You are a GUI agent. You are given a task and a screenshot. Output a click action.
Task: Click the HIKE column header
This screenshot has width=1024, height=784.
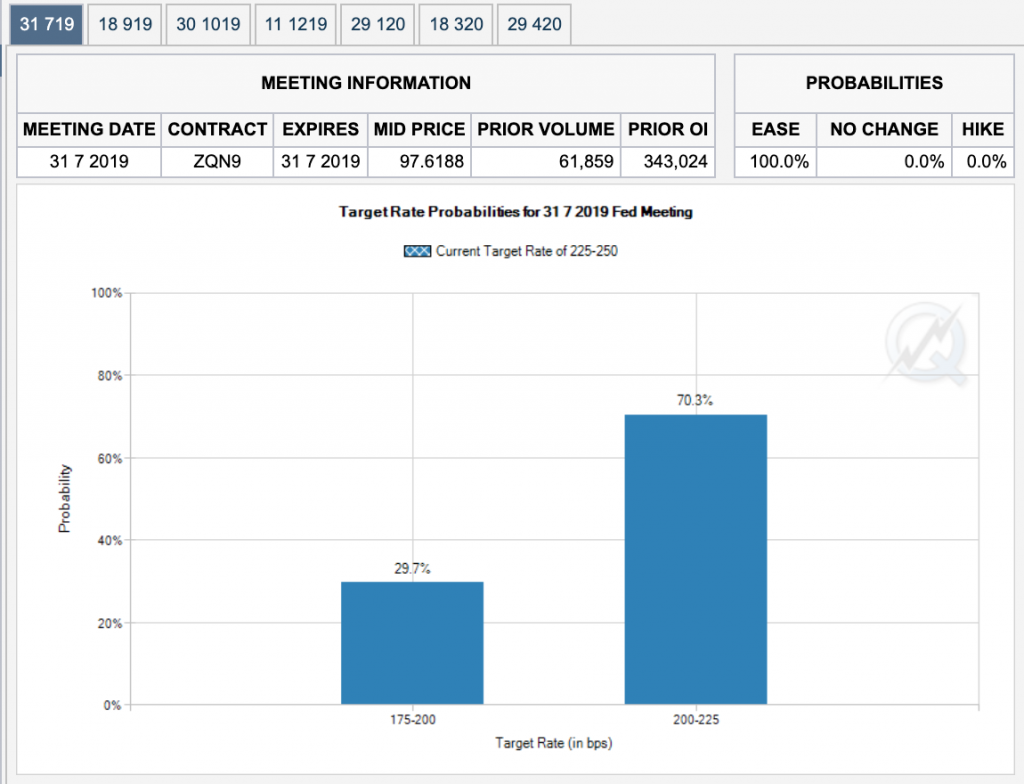(x=983, y=129)
